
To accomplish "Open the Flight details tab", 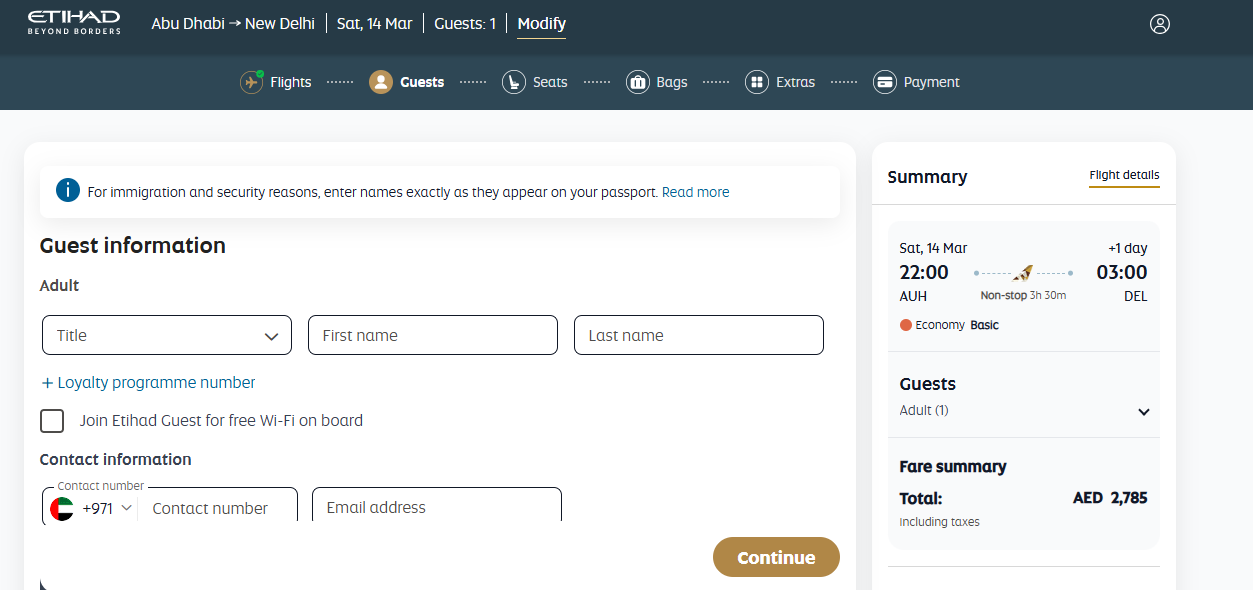I will 1124,176.
